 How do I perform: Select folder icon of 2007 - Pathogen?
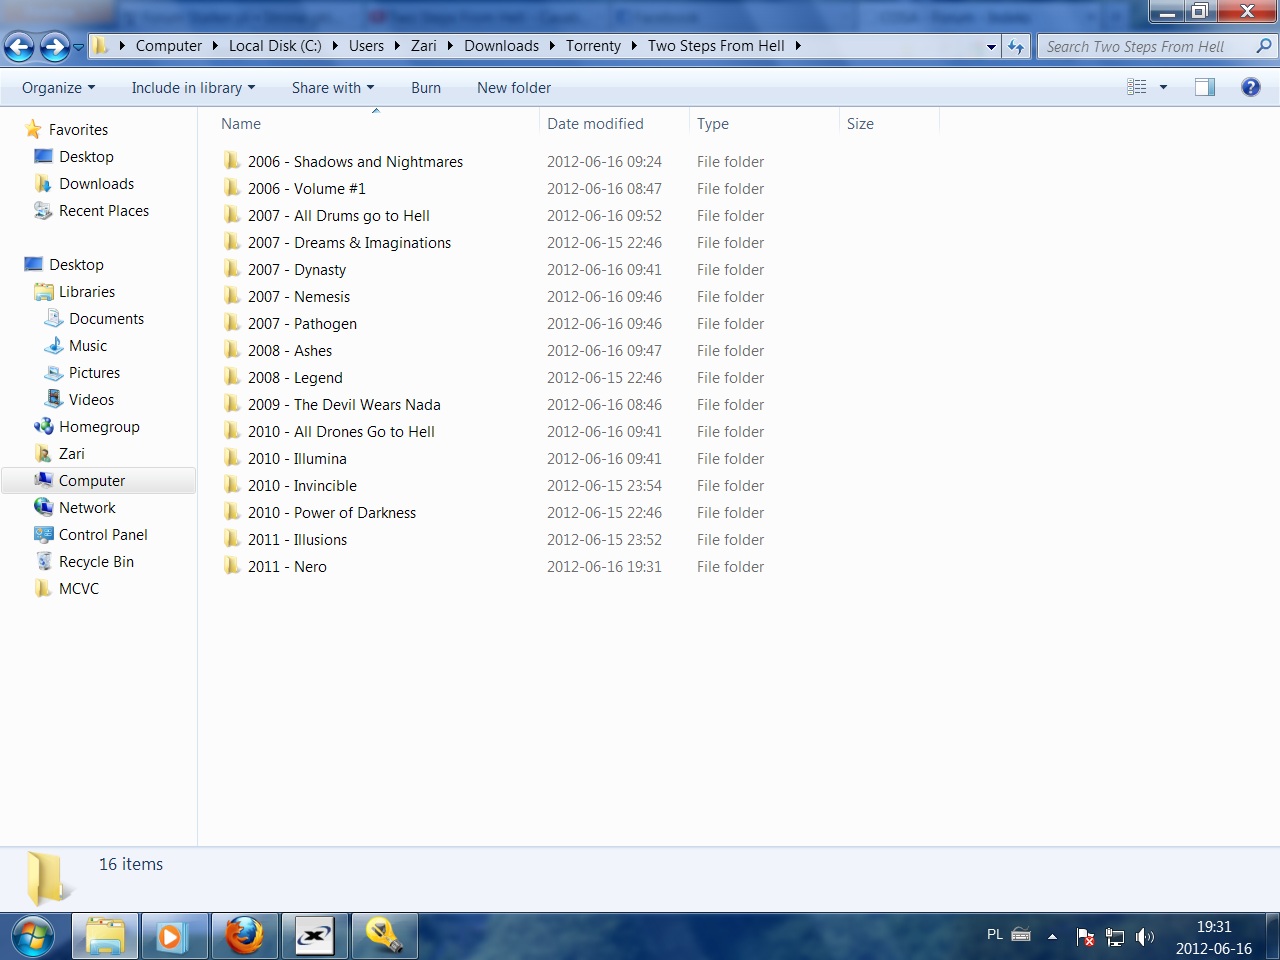232,323
